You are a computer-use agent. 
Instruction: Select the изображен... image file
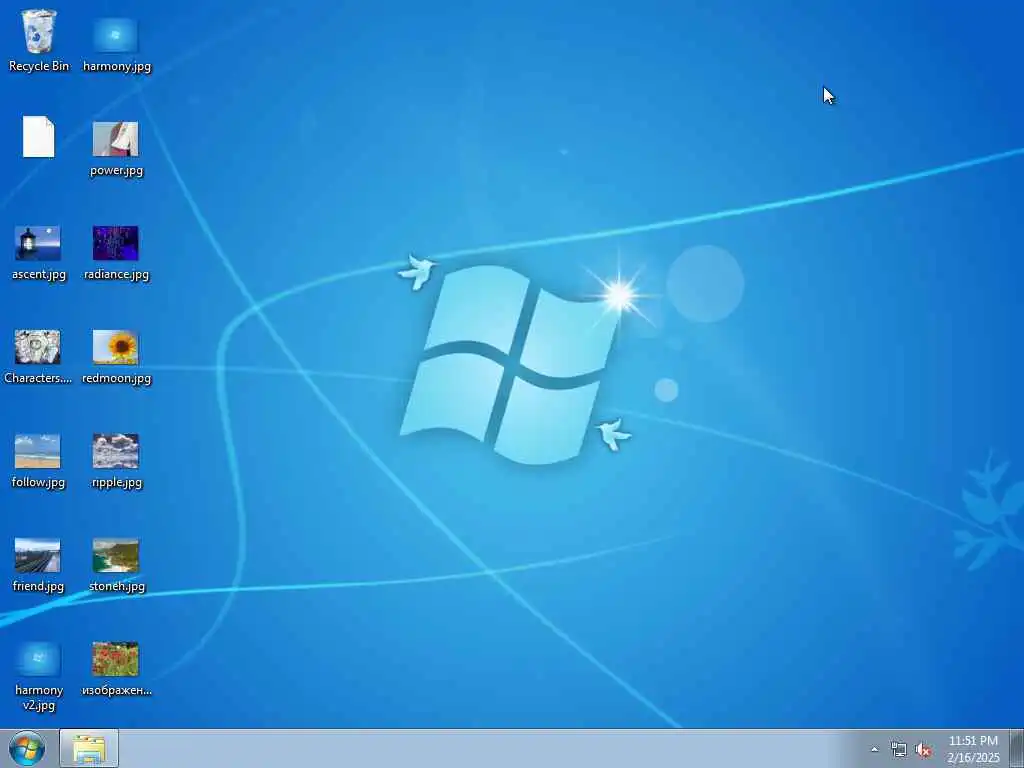pyautogui.click(x=116, y=669)
